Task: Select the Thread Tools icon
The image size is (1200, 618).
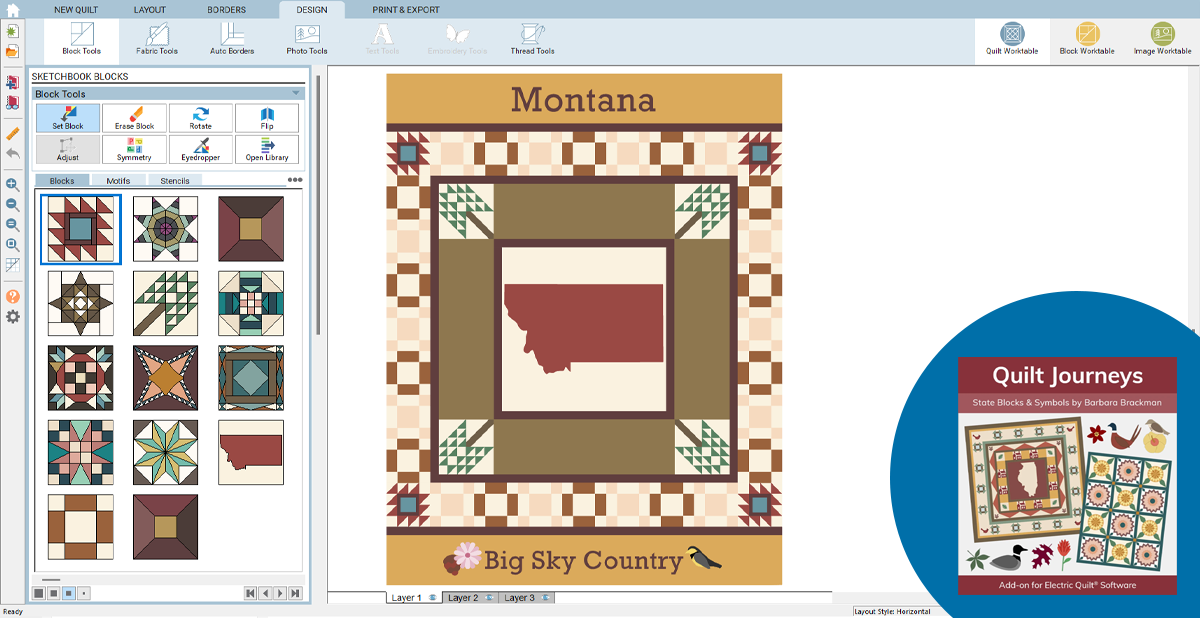Action: (x=531, y=38)
